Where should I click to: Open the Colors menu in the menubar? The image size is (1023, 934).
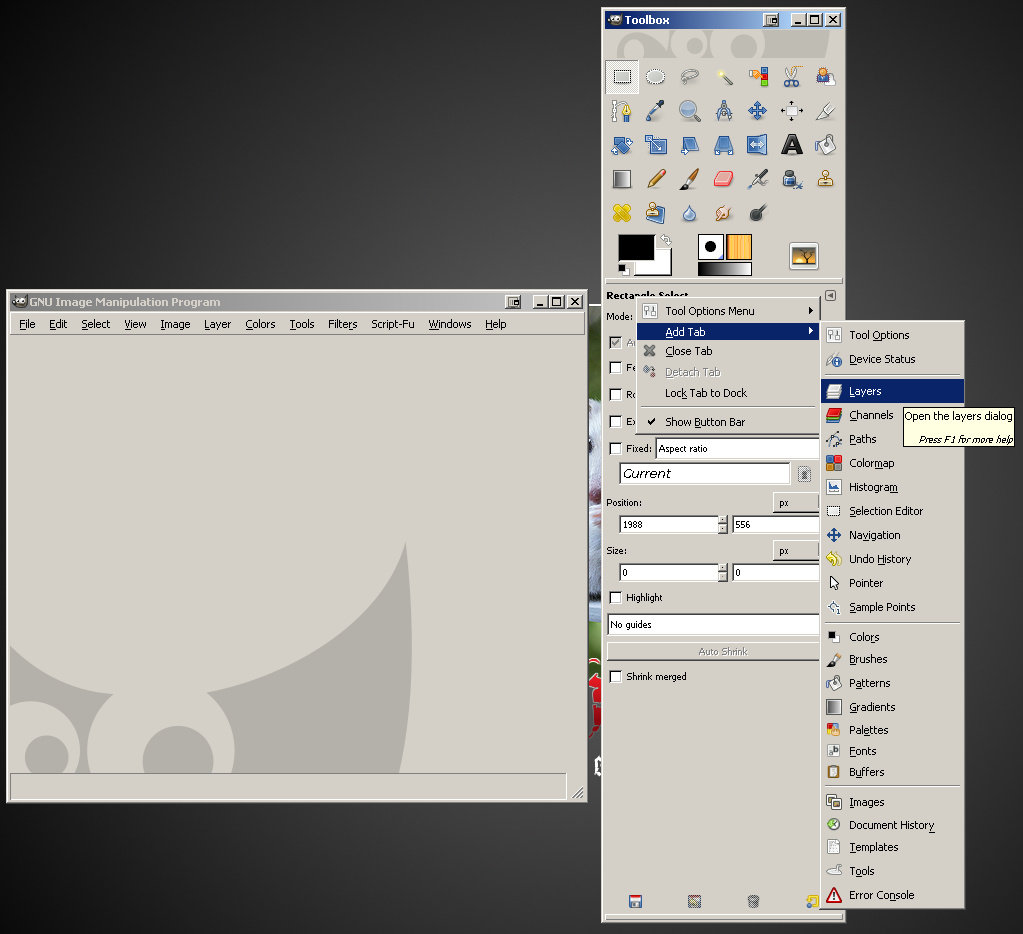(x=260, y=324)
